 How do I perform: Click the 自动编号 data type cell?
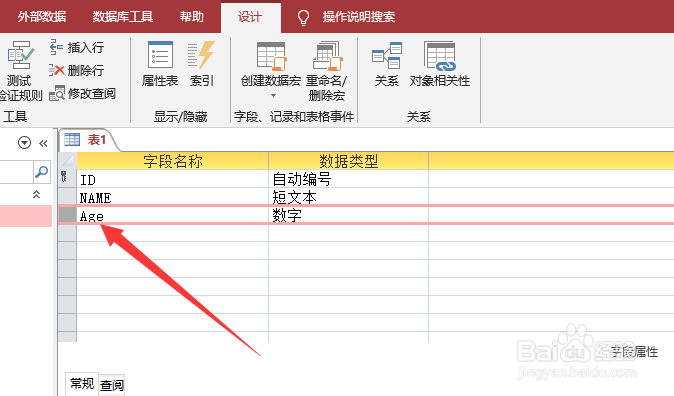348,178
